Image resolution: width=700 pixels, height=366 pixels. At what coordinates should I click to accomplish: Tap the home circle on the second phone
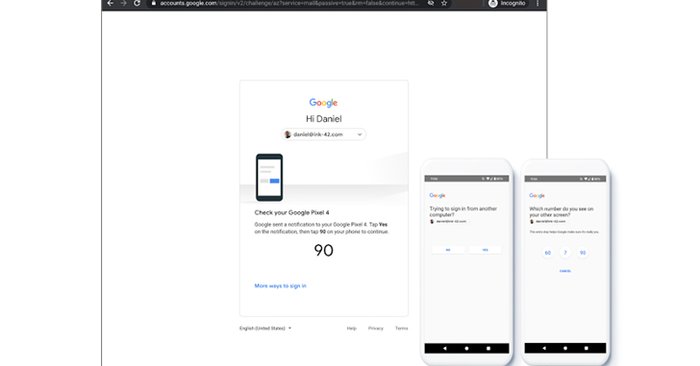pos(565,348)
